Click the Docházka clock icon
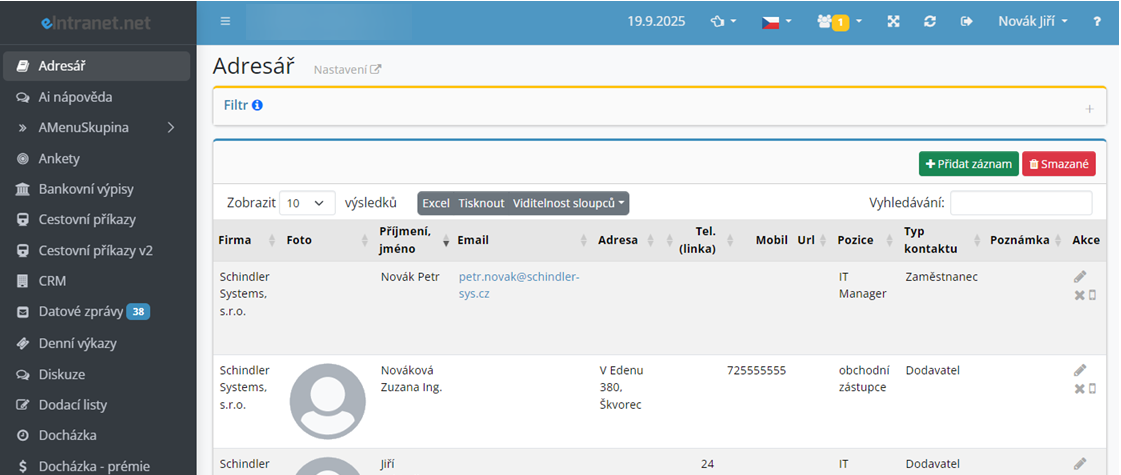Image resolution: width=1121 pixels, height=475 pixels. click(23, 435)
